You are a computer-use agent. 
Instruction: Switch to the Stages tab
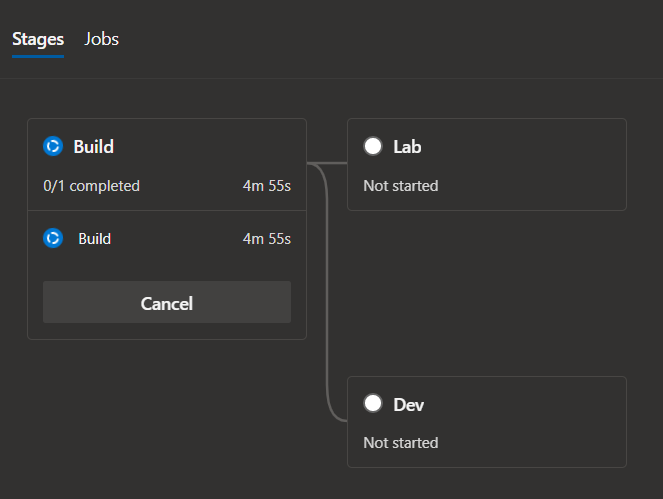coord(38,39)
